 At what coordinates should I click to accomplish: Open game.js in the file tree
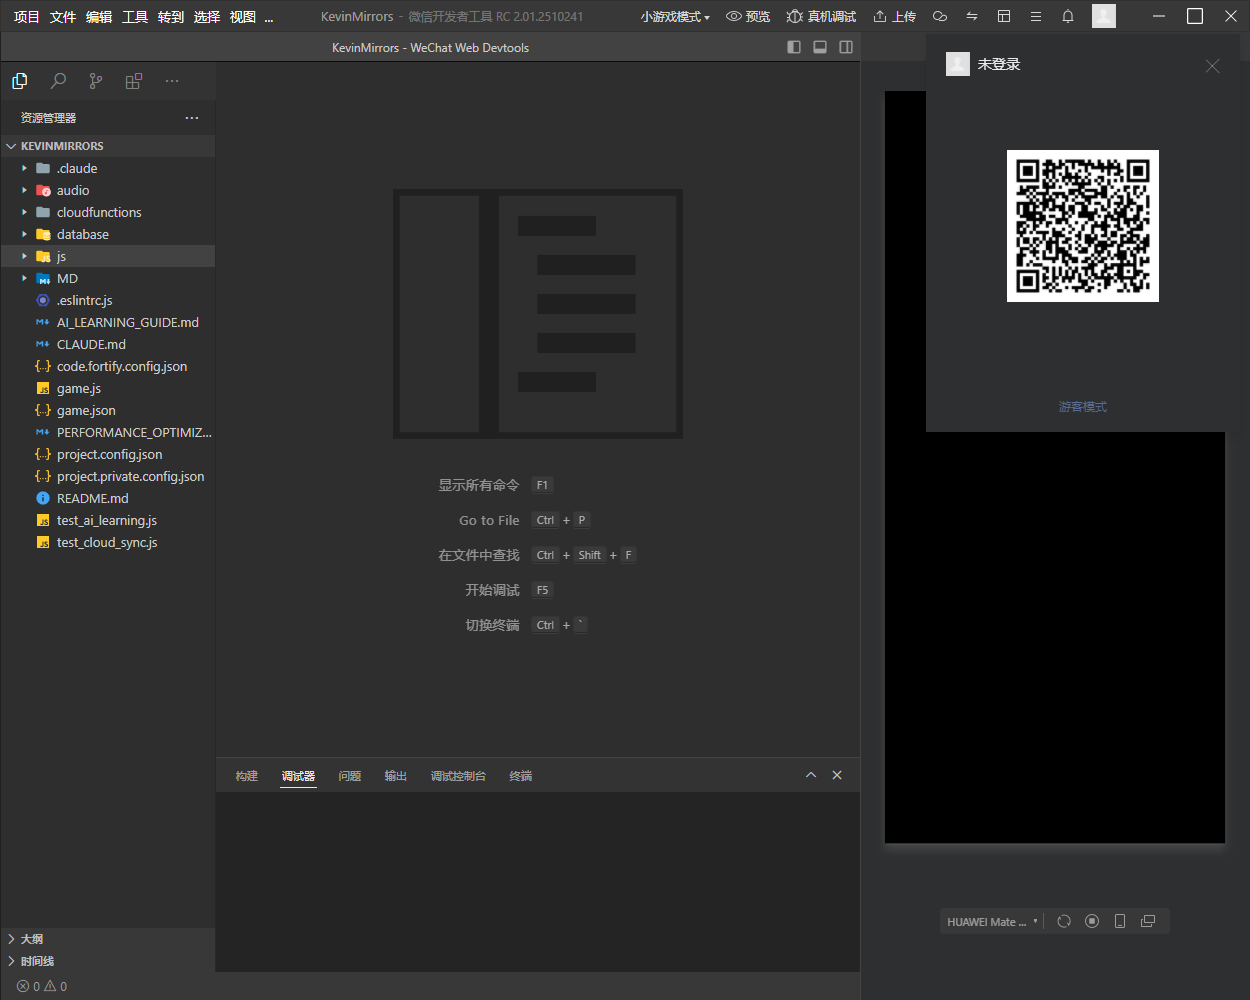click(79, 388)
